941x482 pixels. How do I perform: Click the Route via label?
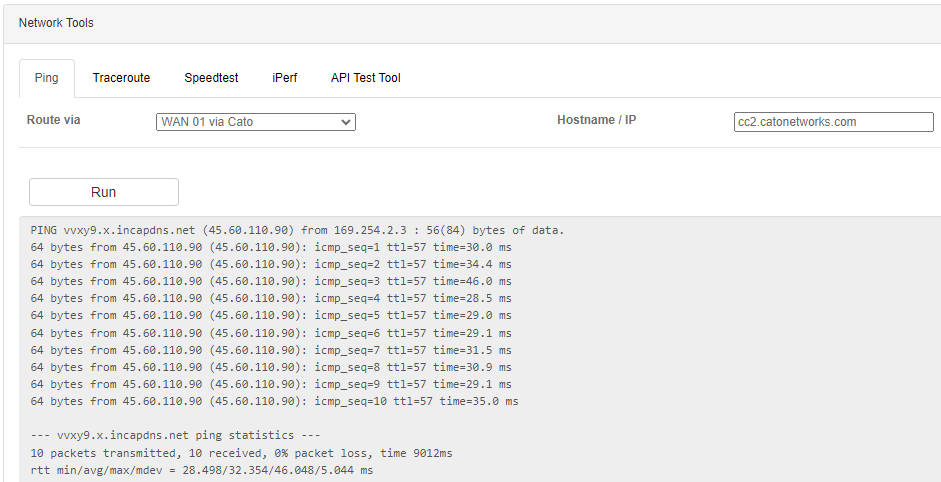tap(53, 120)
